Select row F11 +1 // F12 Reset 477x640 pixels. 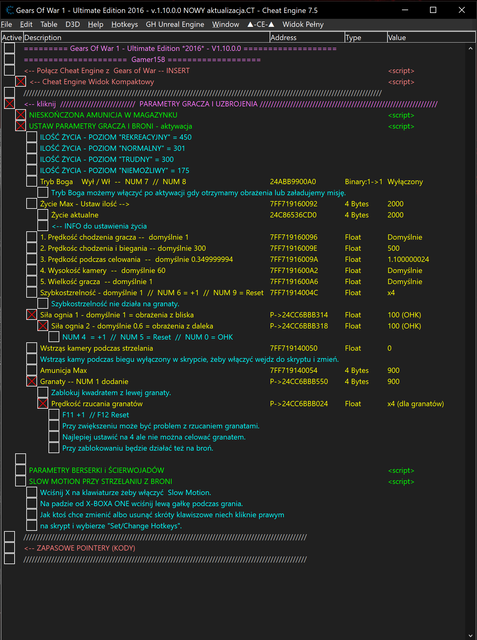95,415
